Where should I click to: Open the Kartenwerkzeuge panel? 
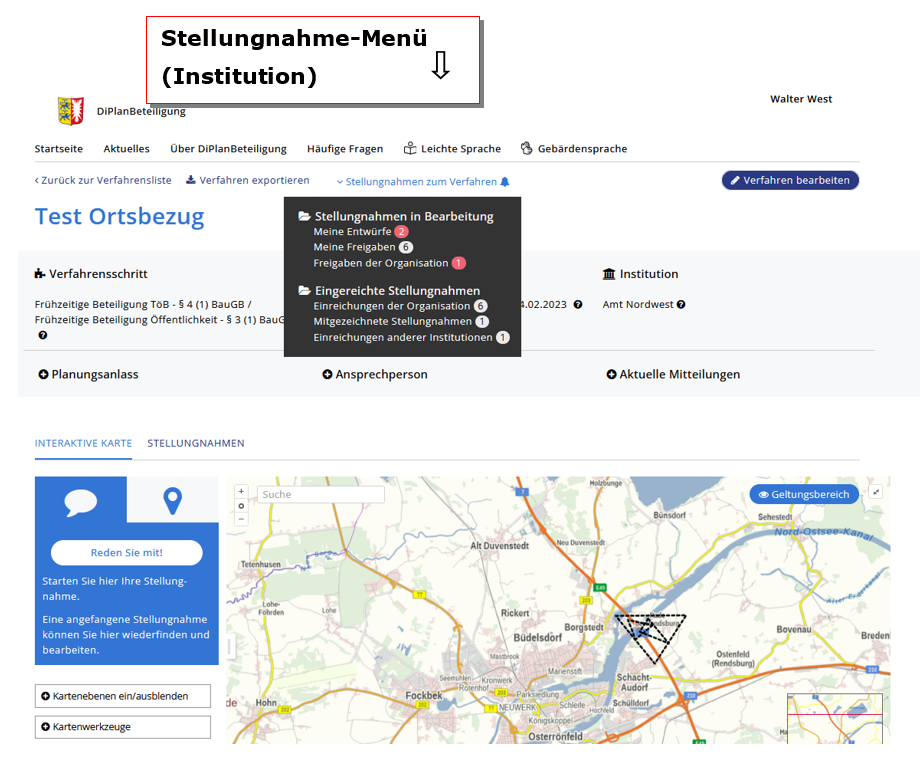[123, 727]
